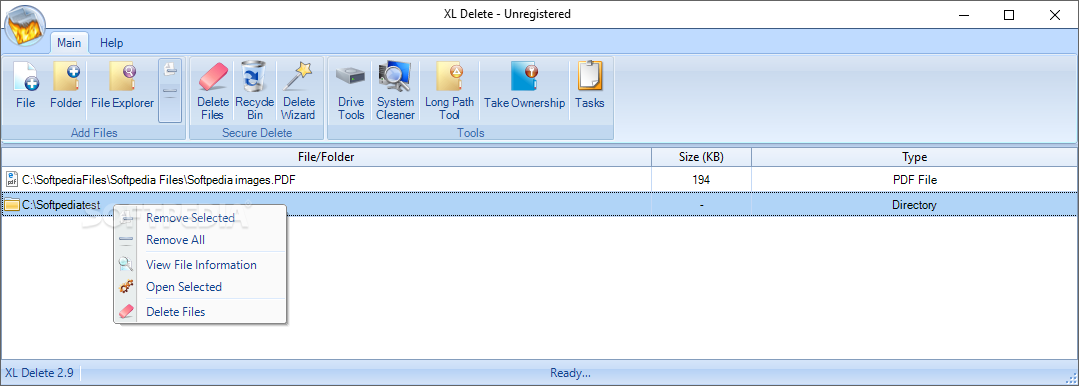Click the folder icon beside C:\Softpediatest
This screenshot has height=386, width=1079.
coord(12,204)
